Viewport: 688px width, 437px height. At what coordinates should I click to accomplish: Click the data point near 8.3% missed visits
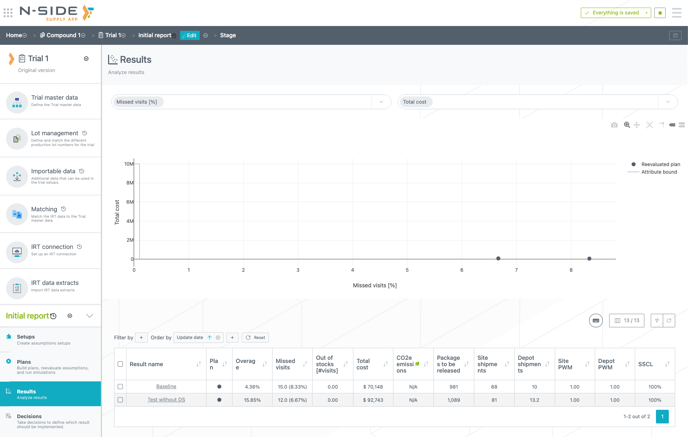pyautogui.click(x=589, y=259)
